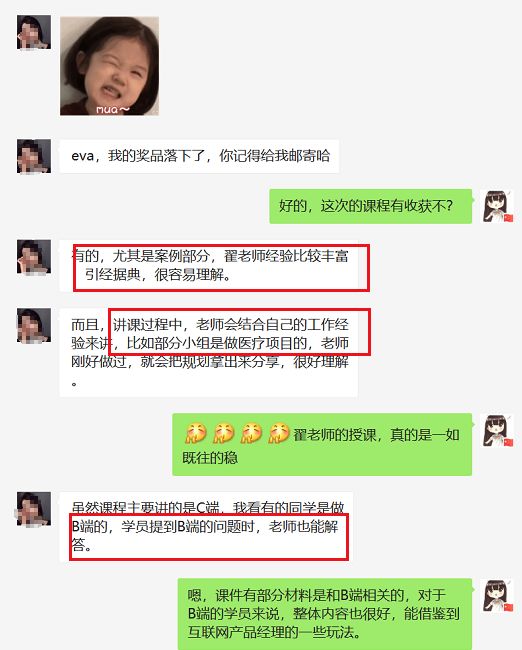Click avatar beside '而且，讲课过程中' message
Image resolution: width=522 pixels, height=650 pixels.
coord(34,325)
